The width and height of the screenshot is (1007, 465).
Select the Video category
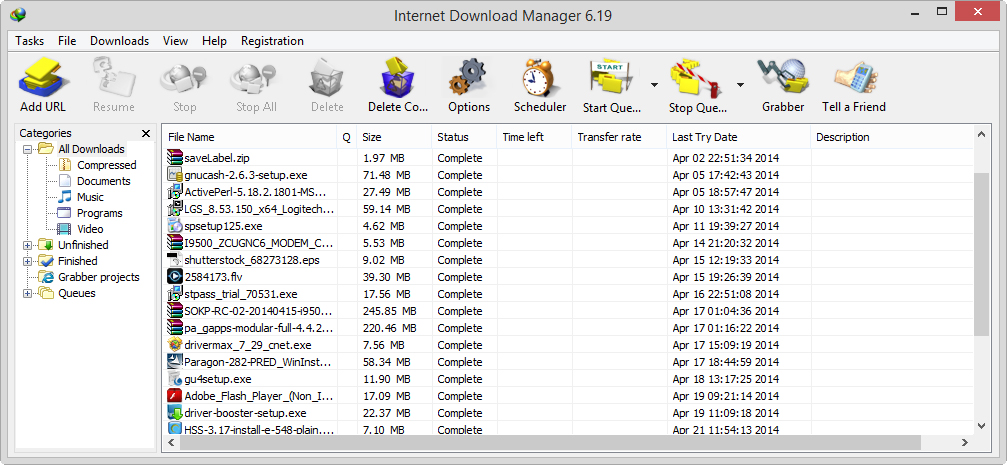[x=90, y=229]
